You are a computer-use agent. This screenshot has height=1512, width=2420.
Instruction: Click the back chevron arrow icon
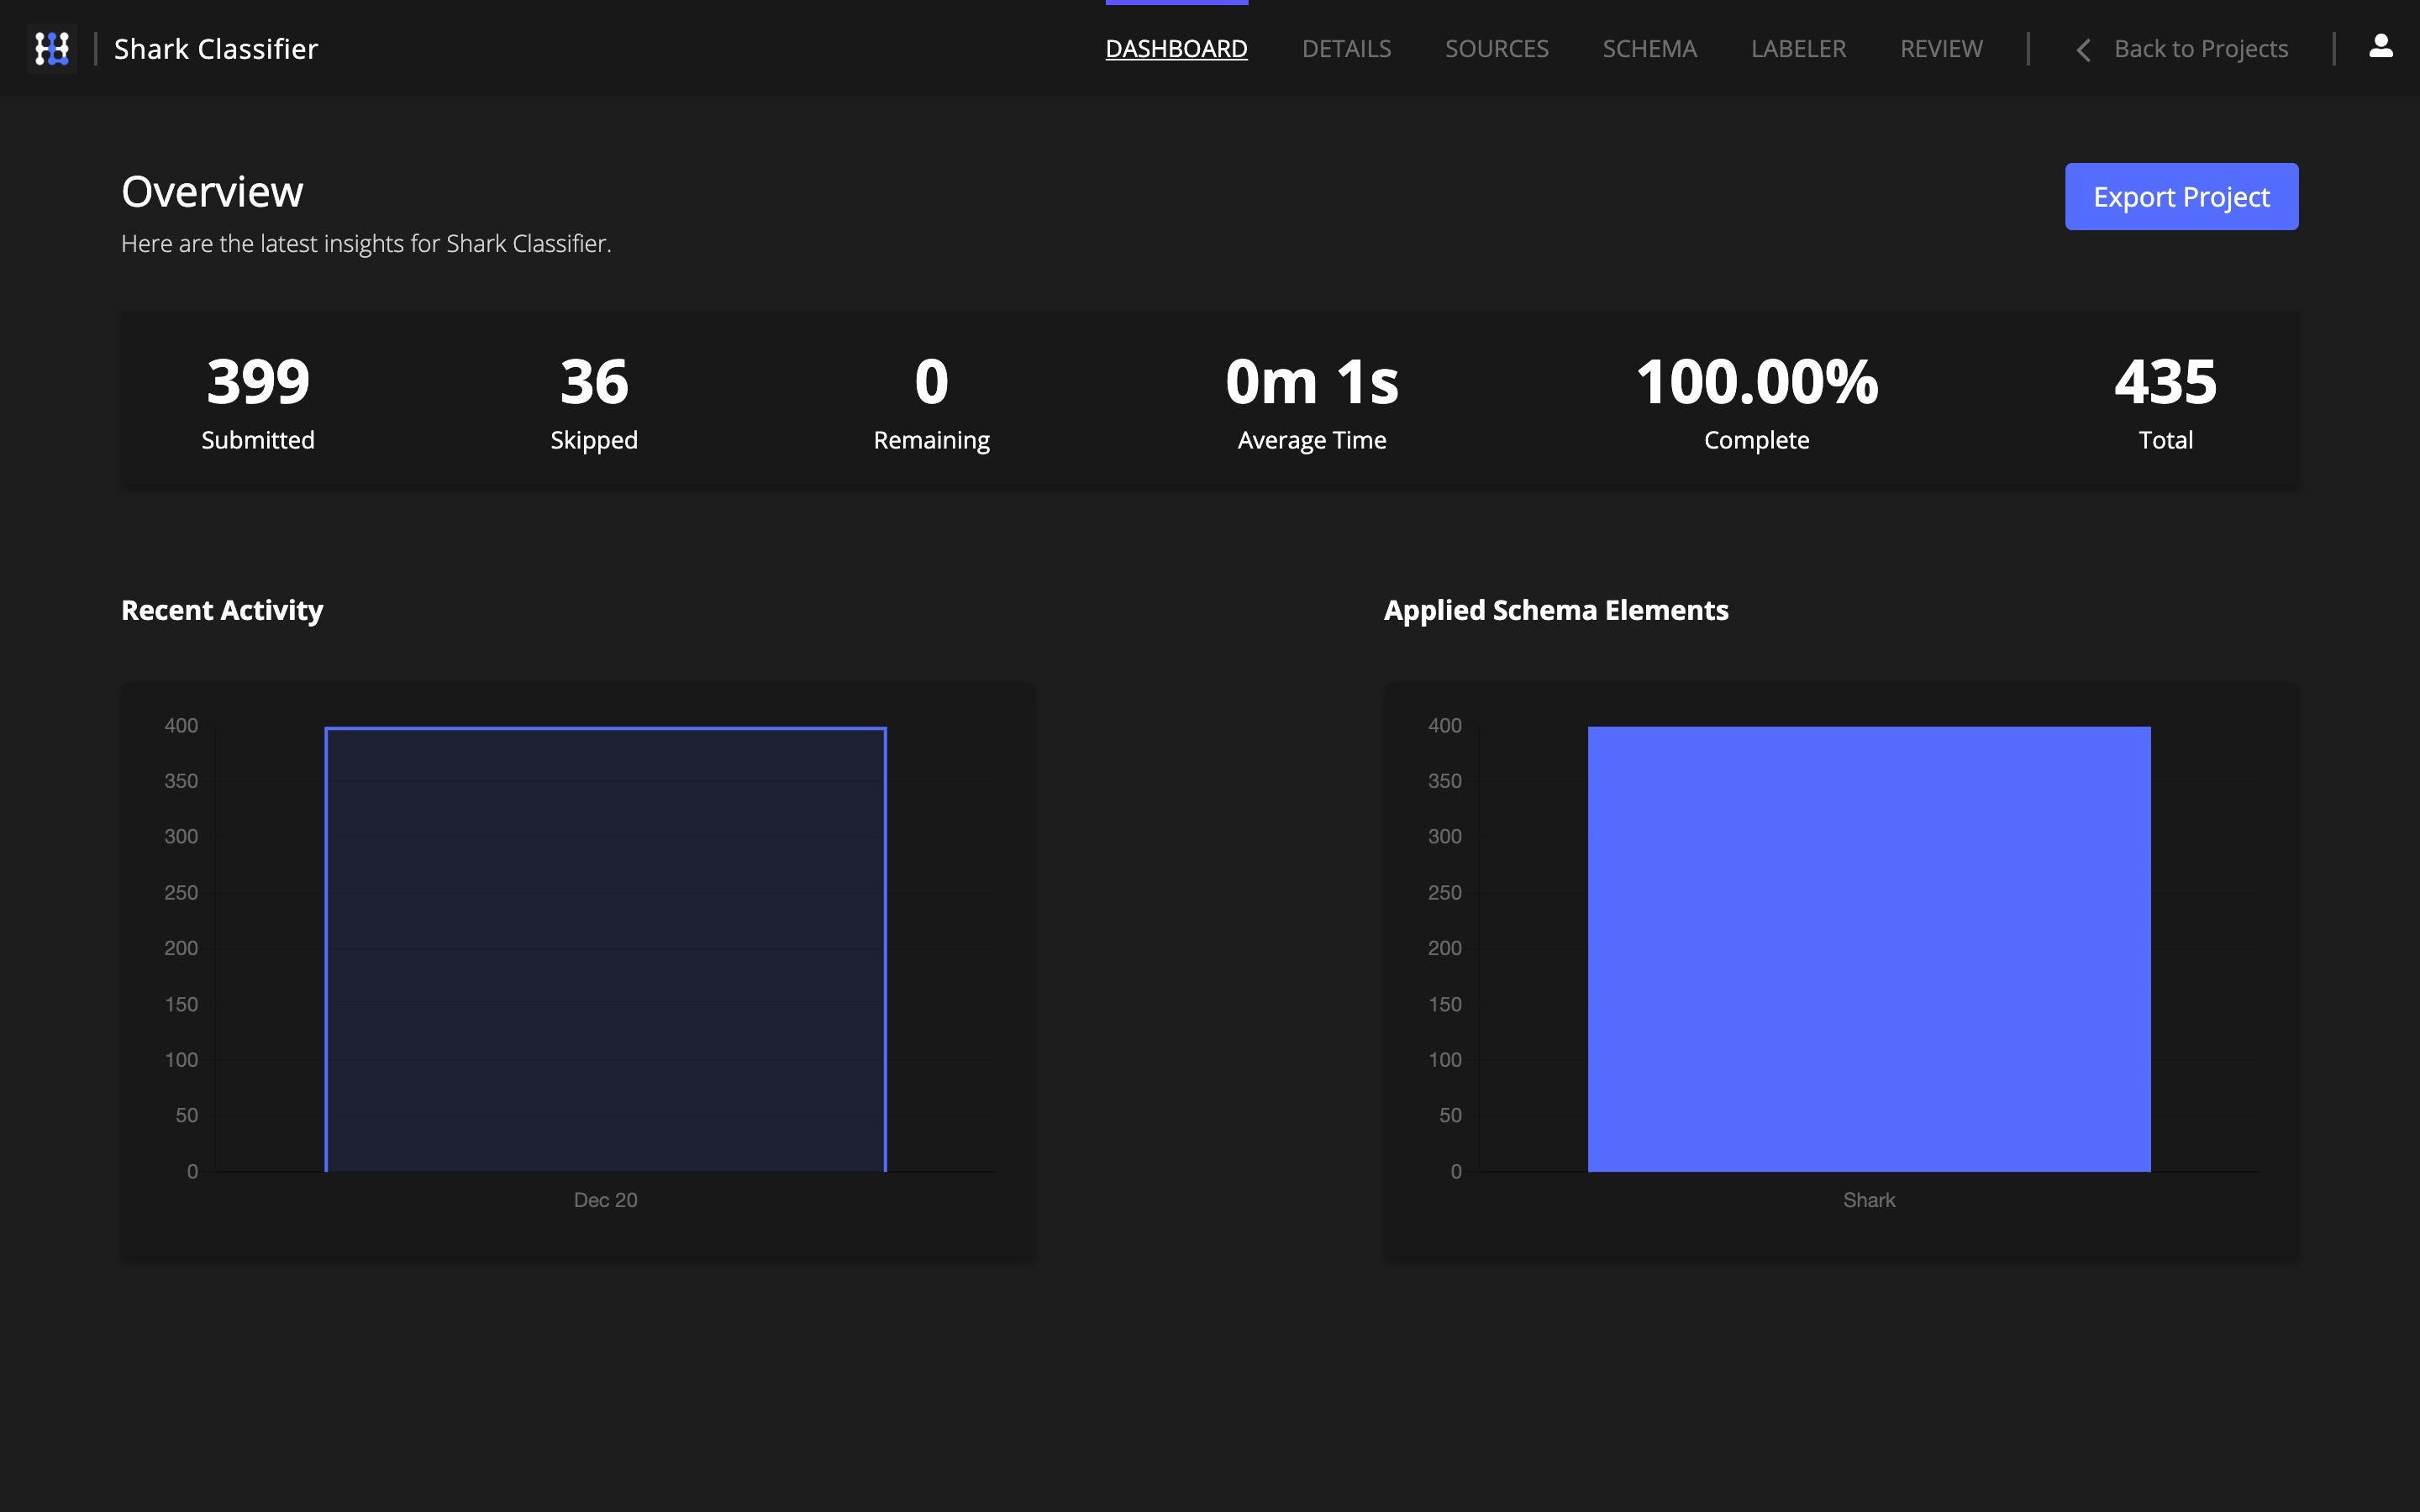pyautogui.click(x=2083, y=50)
